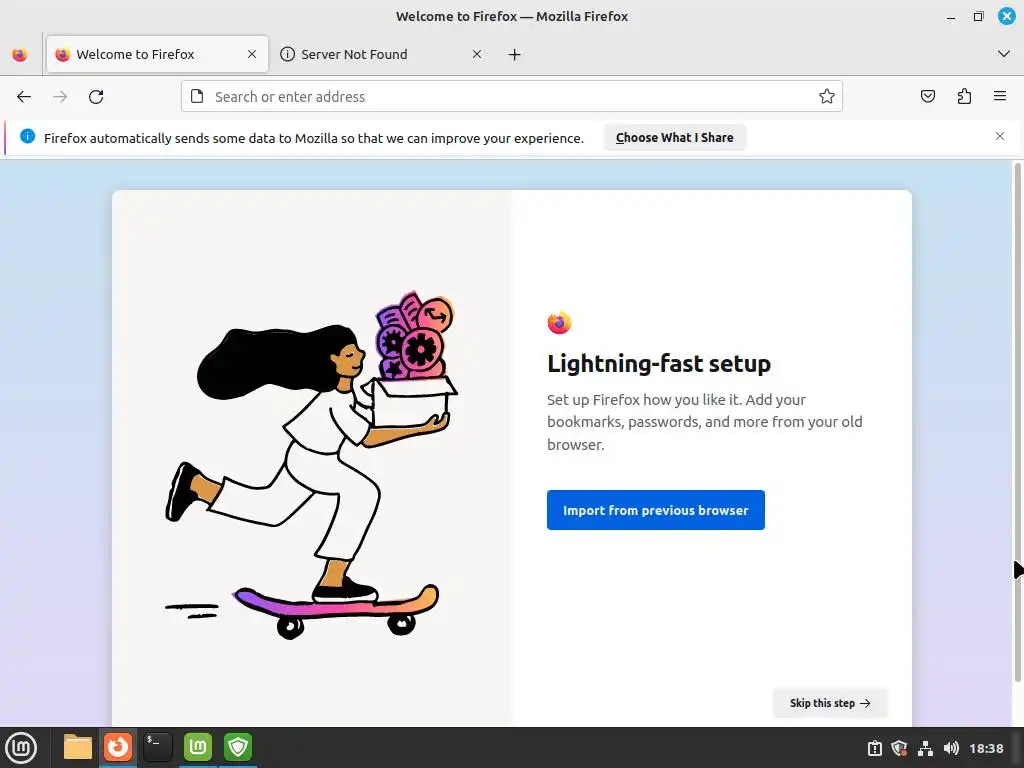Open the update manager shield tray icon
The width and height of the screenshot is (1024, 768).
click(x=899, y=748)
